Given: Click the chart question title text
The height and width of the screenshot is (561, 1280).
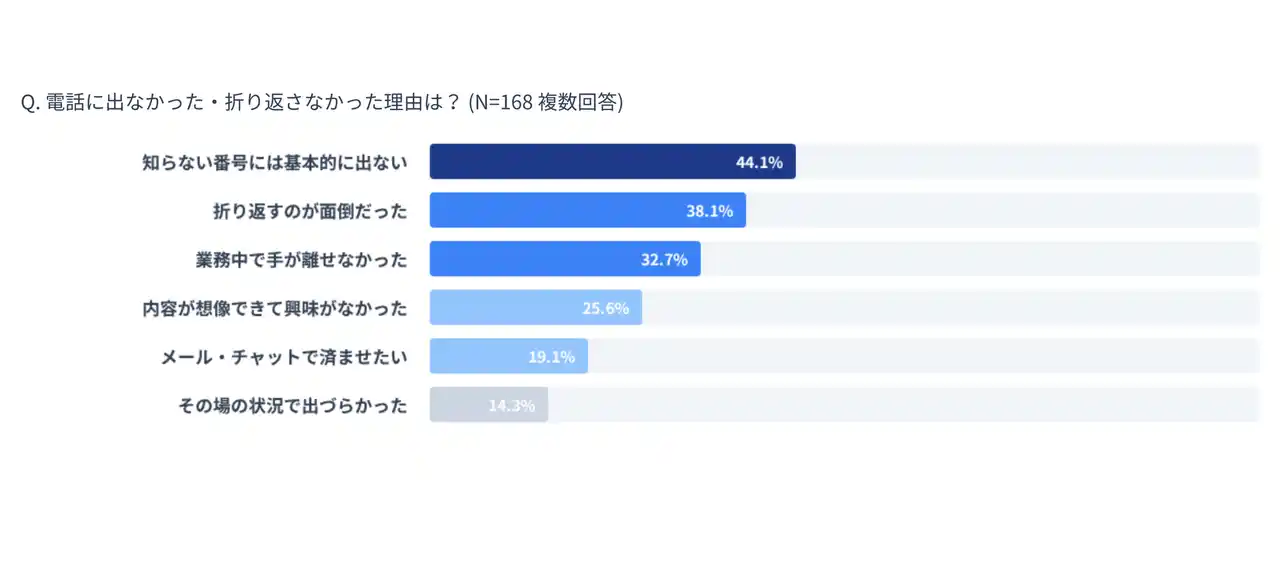Looking at the screenshot, I should tap(321, 103).
